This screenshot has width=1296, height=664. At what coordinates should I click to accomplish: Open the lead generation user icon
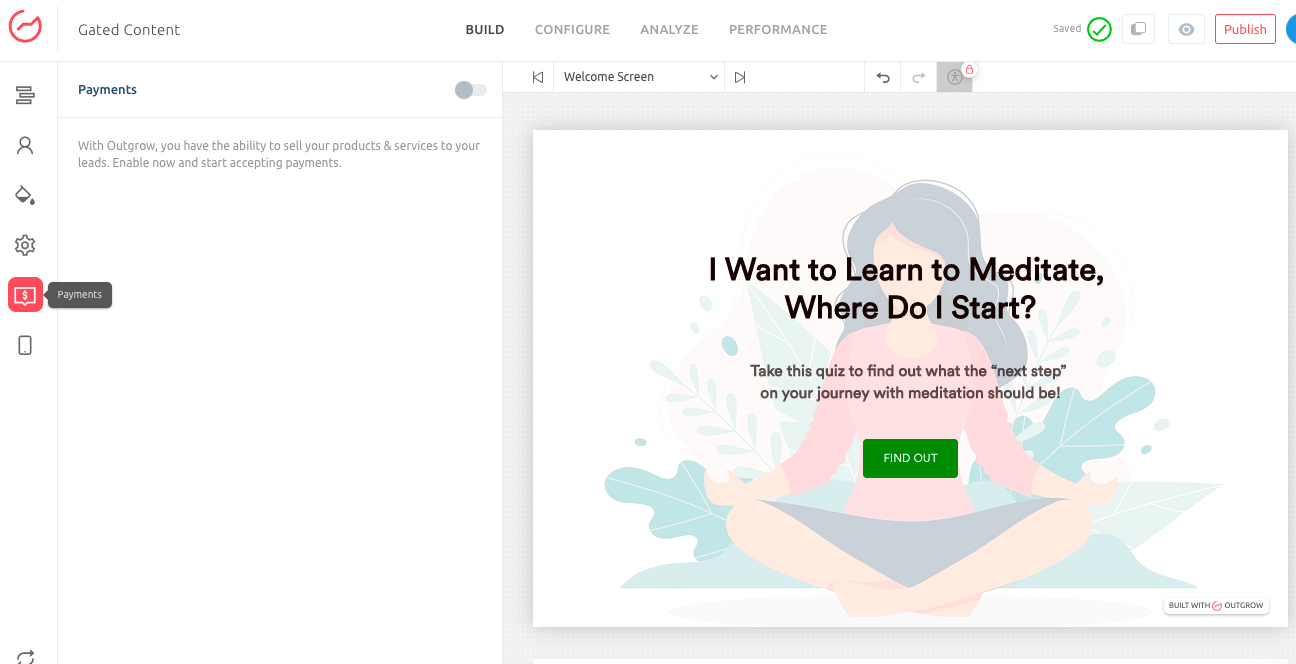click(25, 146)
